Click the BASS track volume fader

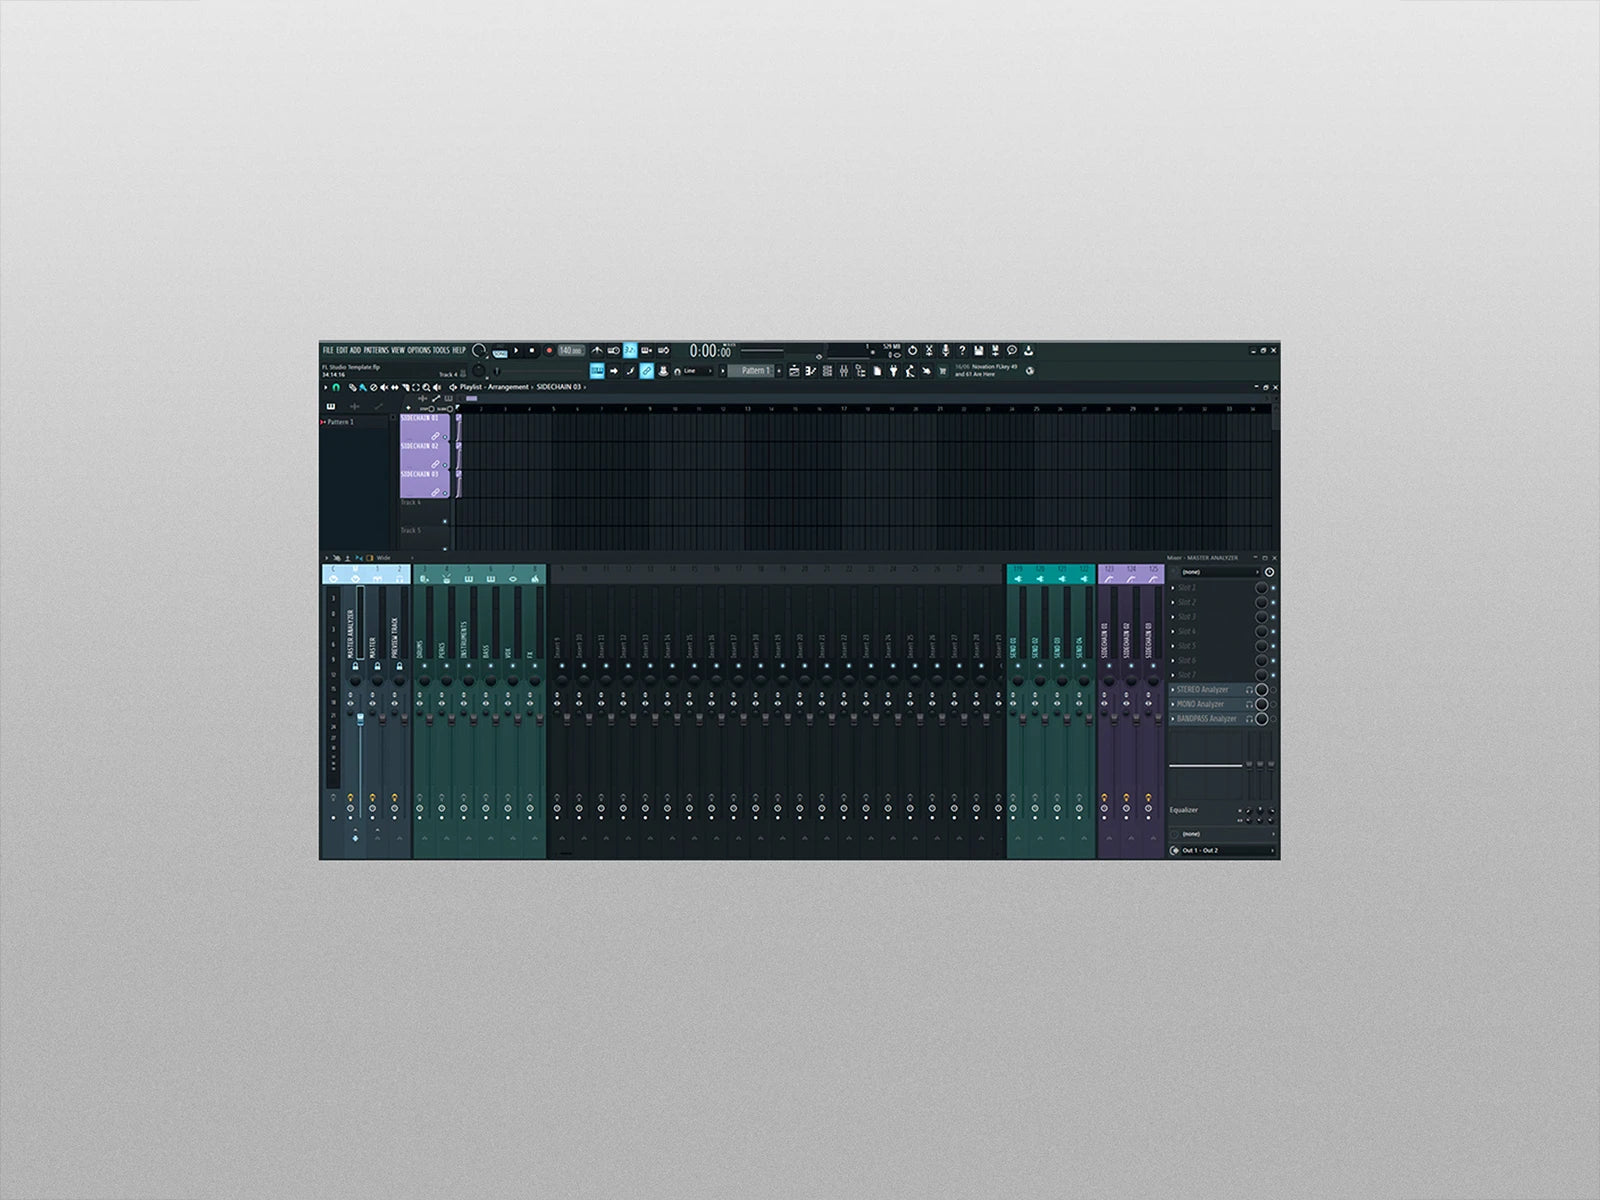coord(496,720)
